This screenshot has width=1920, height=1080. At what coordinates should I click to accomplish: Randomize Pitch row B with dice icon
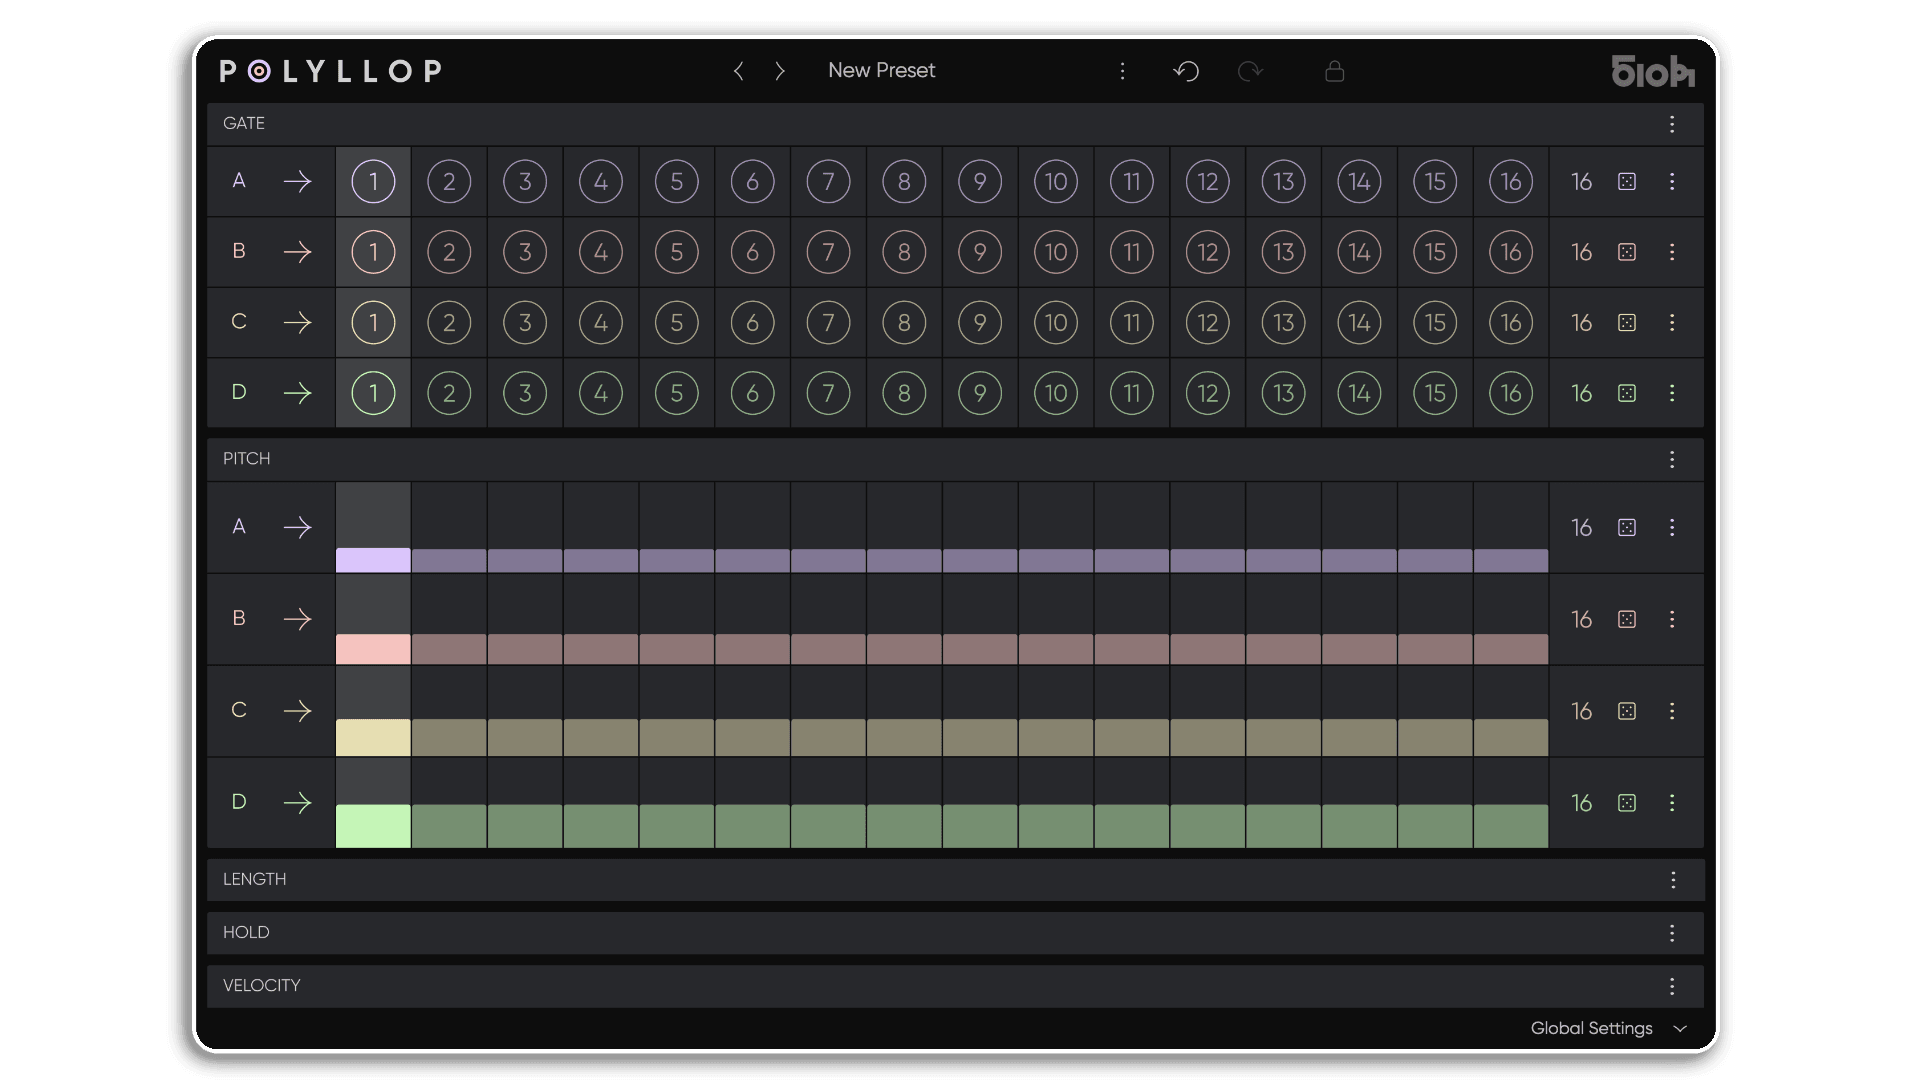point(1627,619)
